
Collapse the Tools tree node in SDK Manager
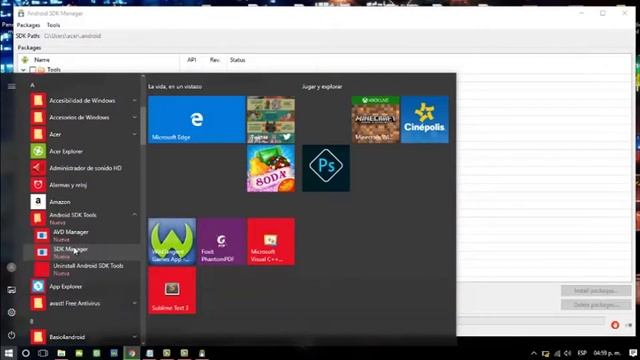coord(23,70)
